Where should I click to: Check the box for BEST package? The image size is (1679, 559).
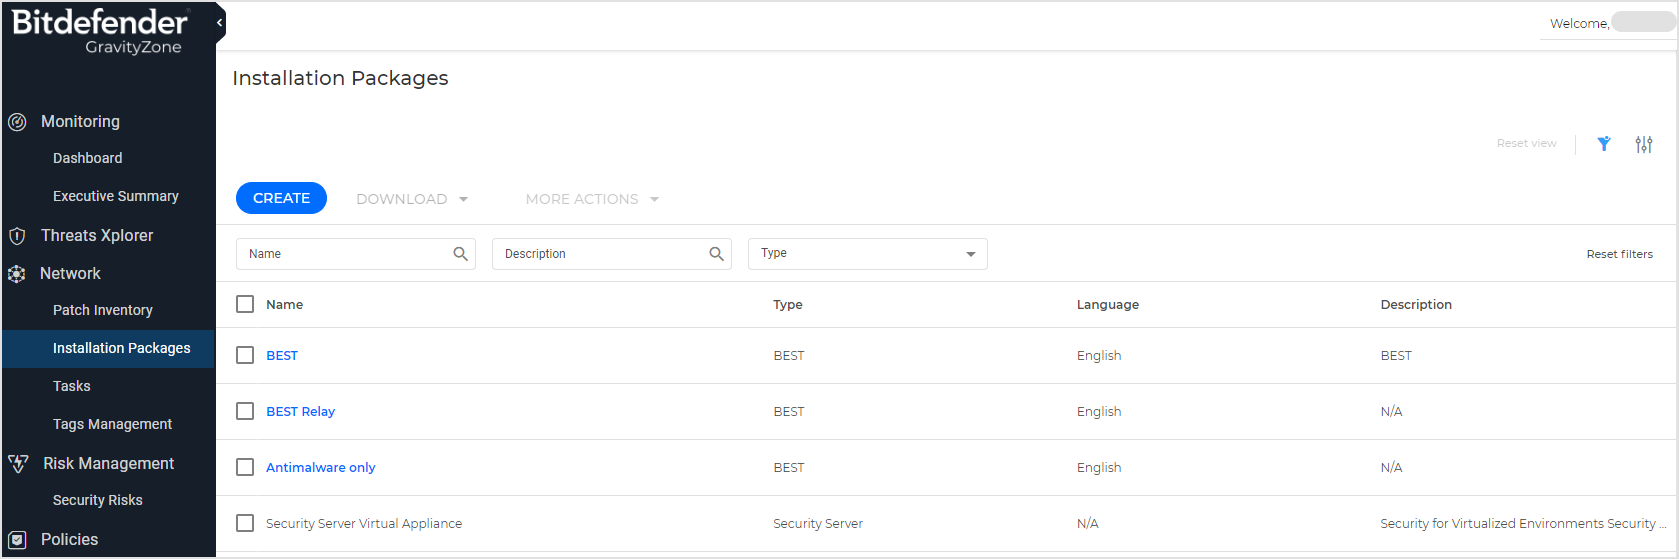click(245, 355)
